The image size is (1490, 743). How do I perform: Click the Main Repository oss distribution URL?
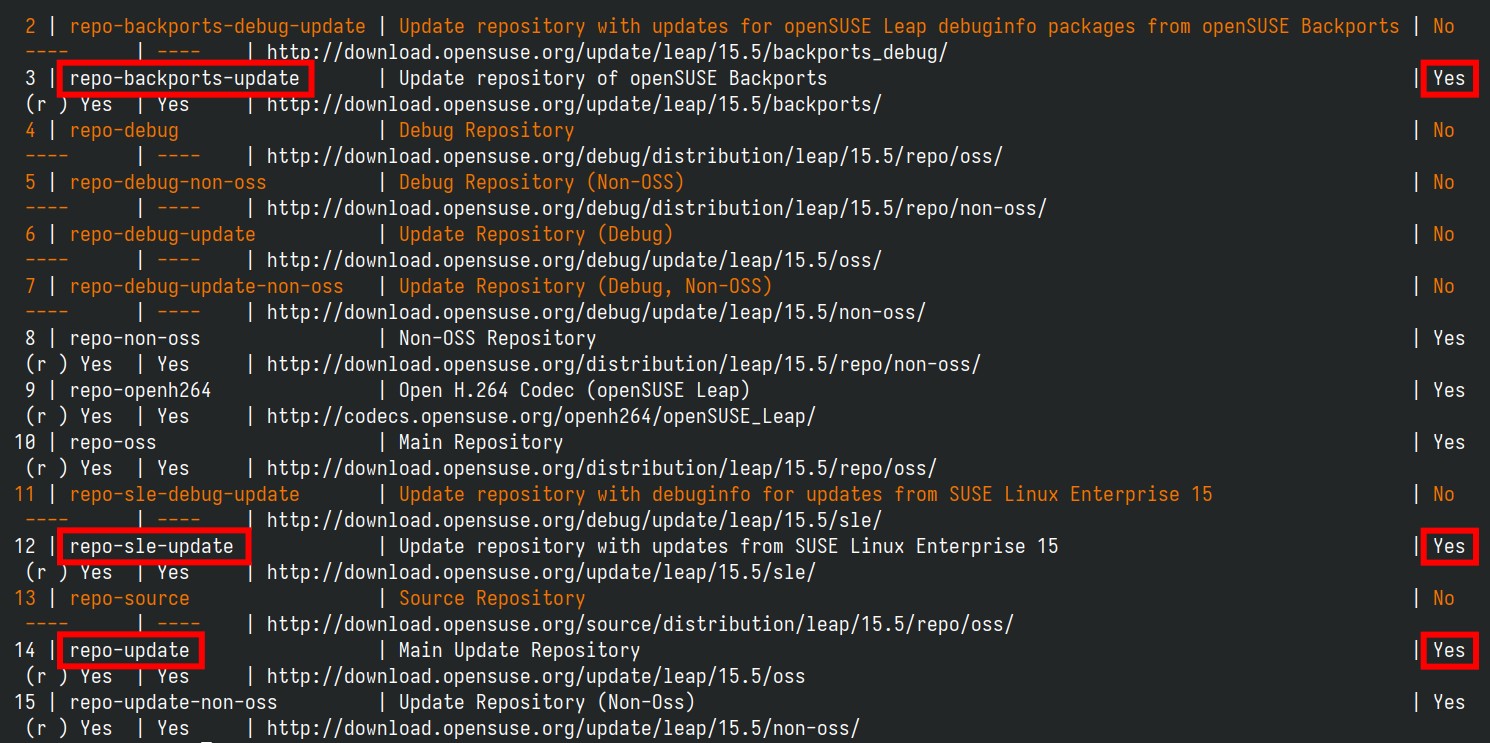click(x=602, y=468)
